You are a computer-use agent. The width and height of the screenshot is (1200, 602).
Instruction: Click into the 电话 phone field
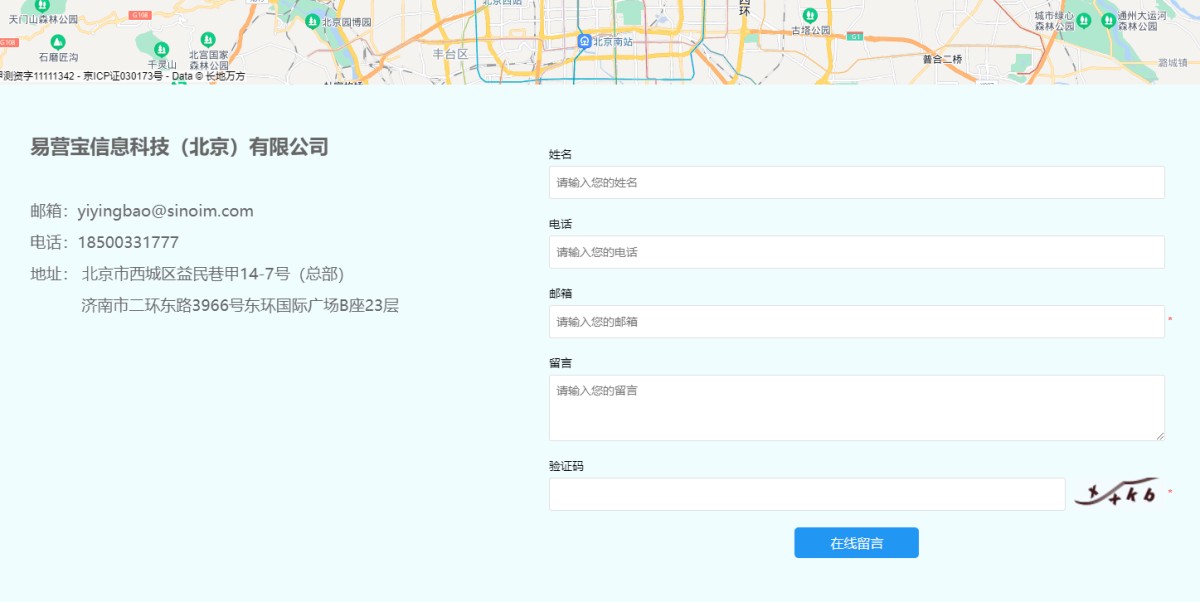pyautogui.click(x=856, y=252)
